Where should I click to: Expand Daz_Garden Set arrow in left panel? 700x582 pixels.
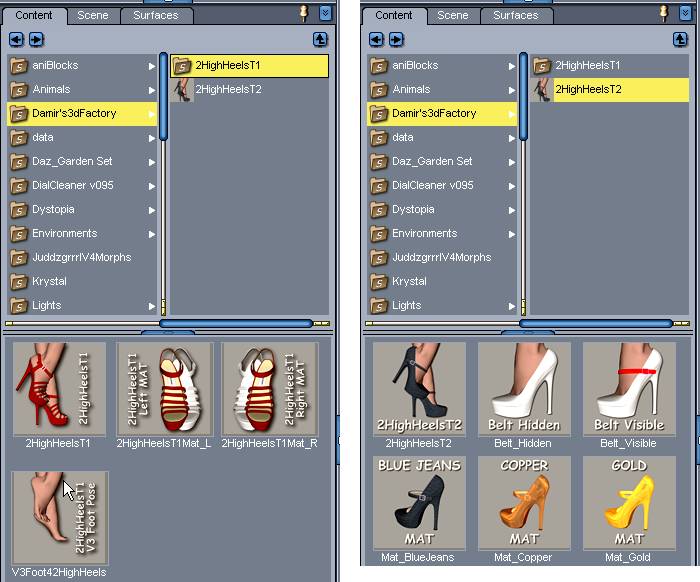point(152,162)
